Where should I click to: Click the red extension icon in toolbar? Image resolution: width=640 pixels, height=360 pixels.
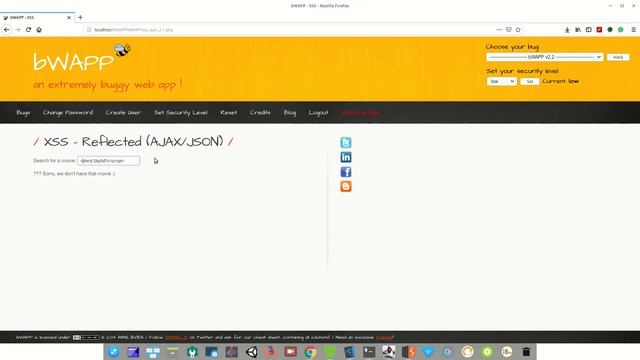[x=599, y=30]
